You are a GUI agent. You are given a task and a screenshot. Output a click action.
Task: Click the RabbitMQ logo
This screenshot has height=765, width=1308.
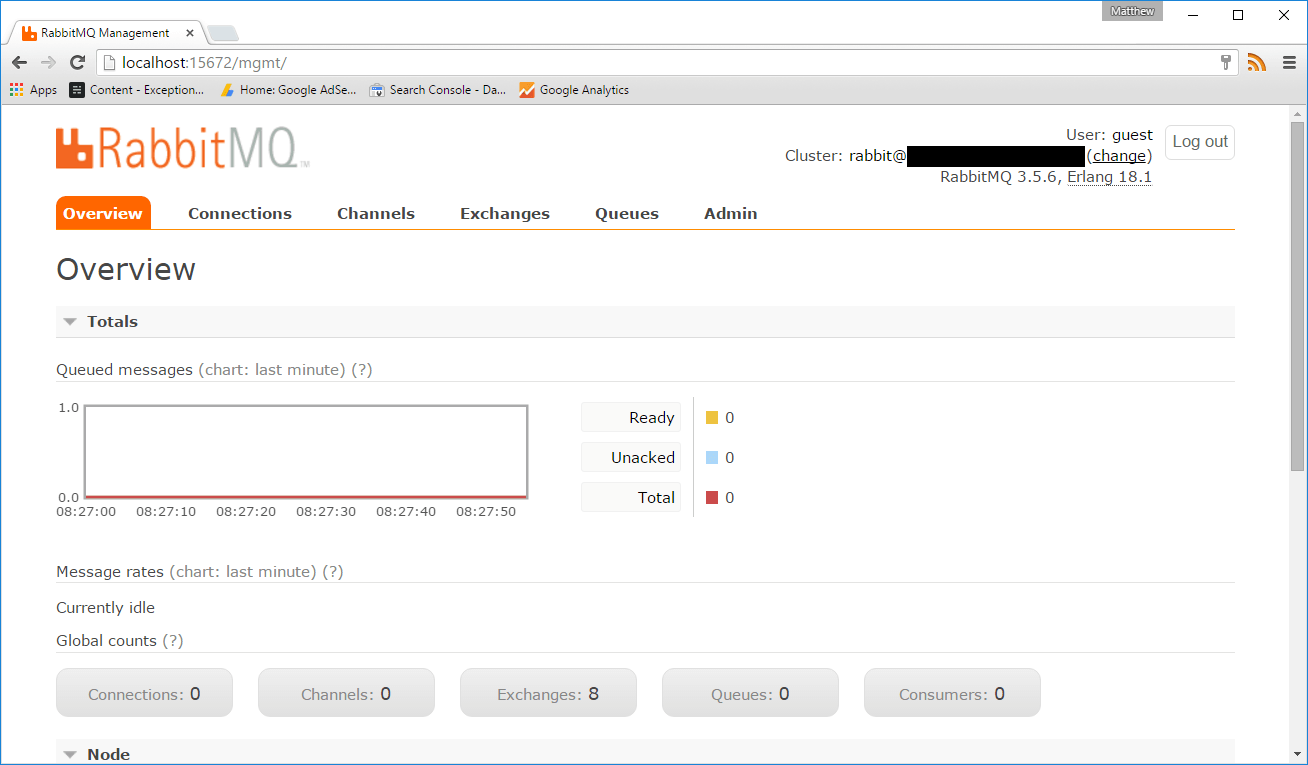(x=182, y=148)
